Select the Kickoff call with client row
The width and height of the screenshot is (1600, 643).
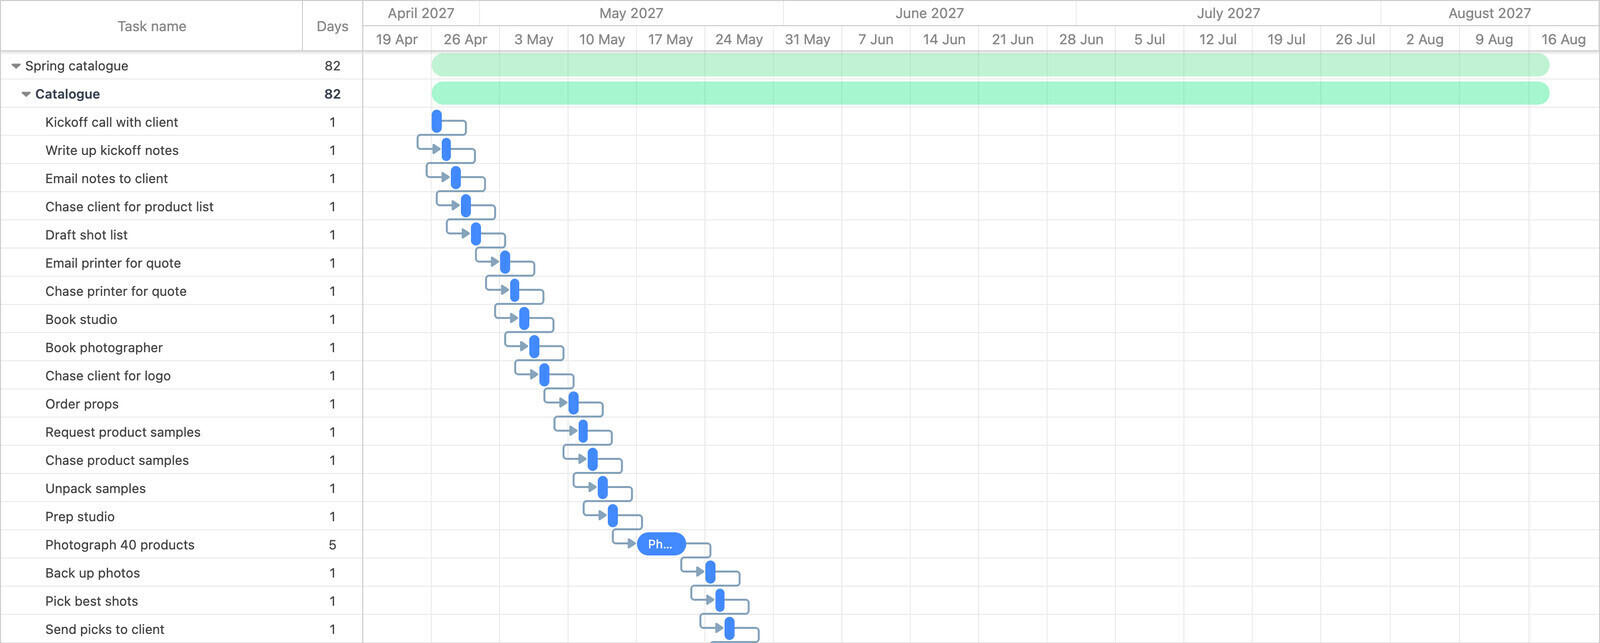pyautogui.click(x=181, y=122)
